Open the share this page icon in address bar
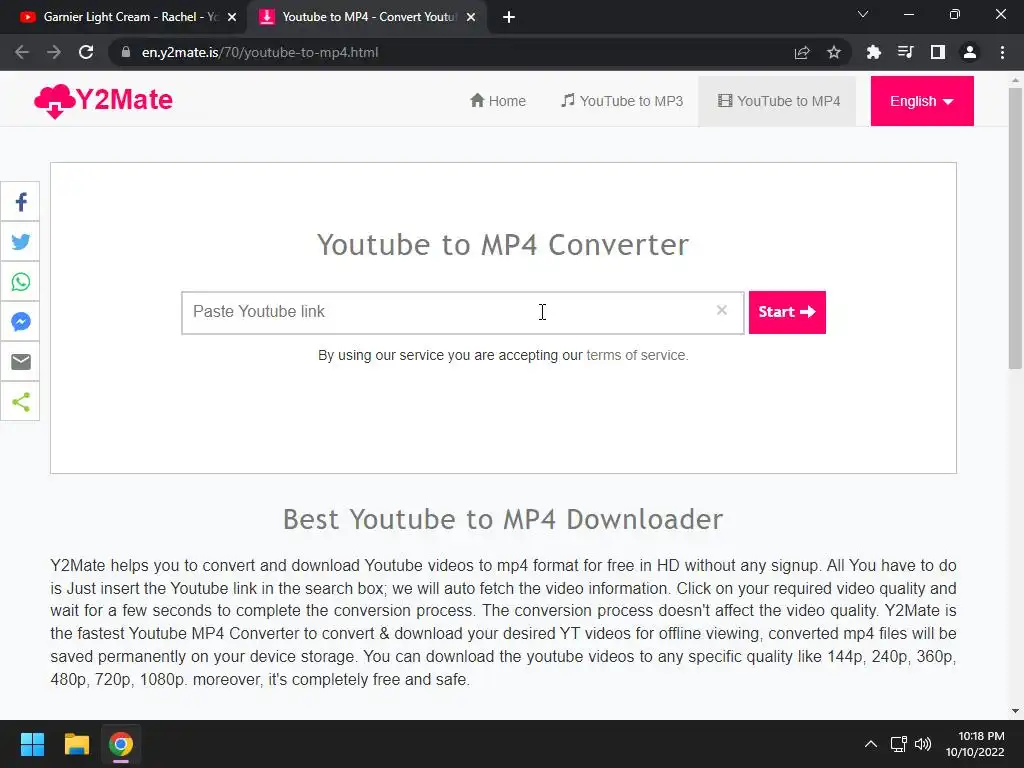1024x768 pixels. [x=802, y=52]
